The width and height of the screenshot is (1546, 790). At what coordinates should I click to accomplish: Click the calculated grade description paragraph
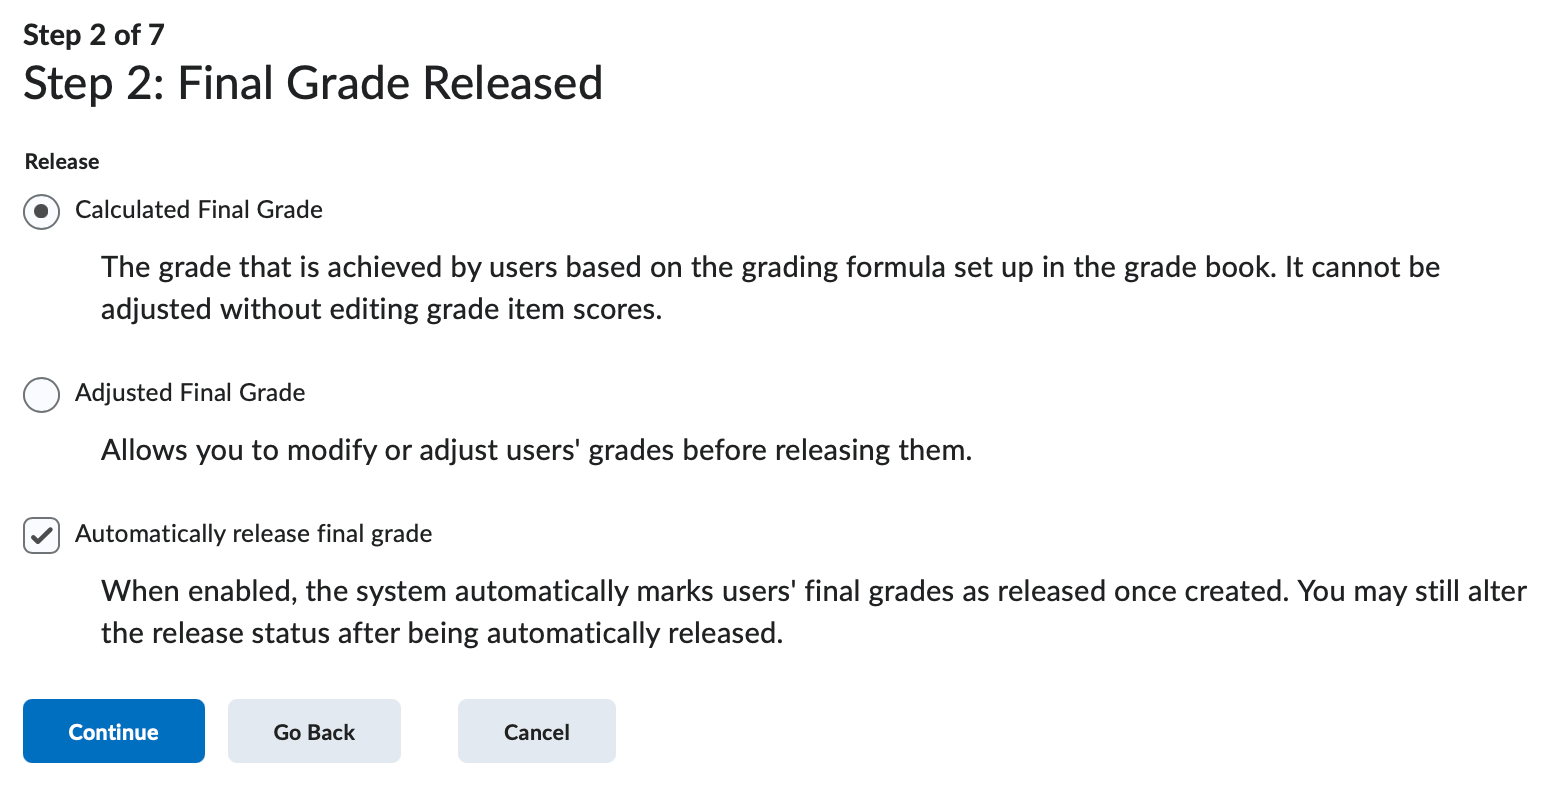point(770,287)
